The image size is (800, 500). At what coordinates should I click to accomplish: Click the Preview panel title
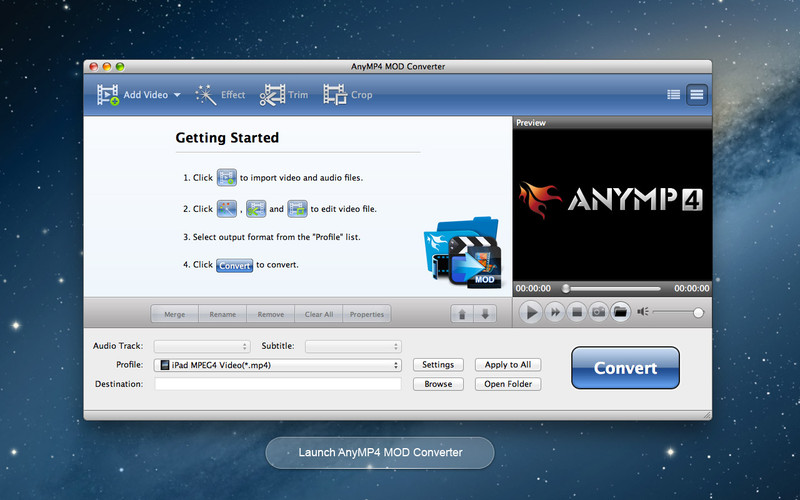[x=531, y=123]
